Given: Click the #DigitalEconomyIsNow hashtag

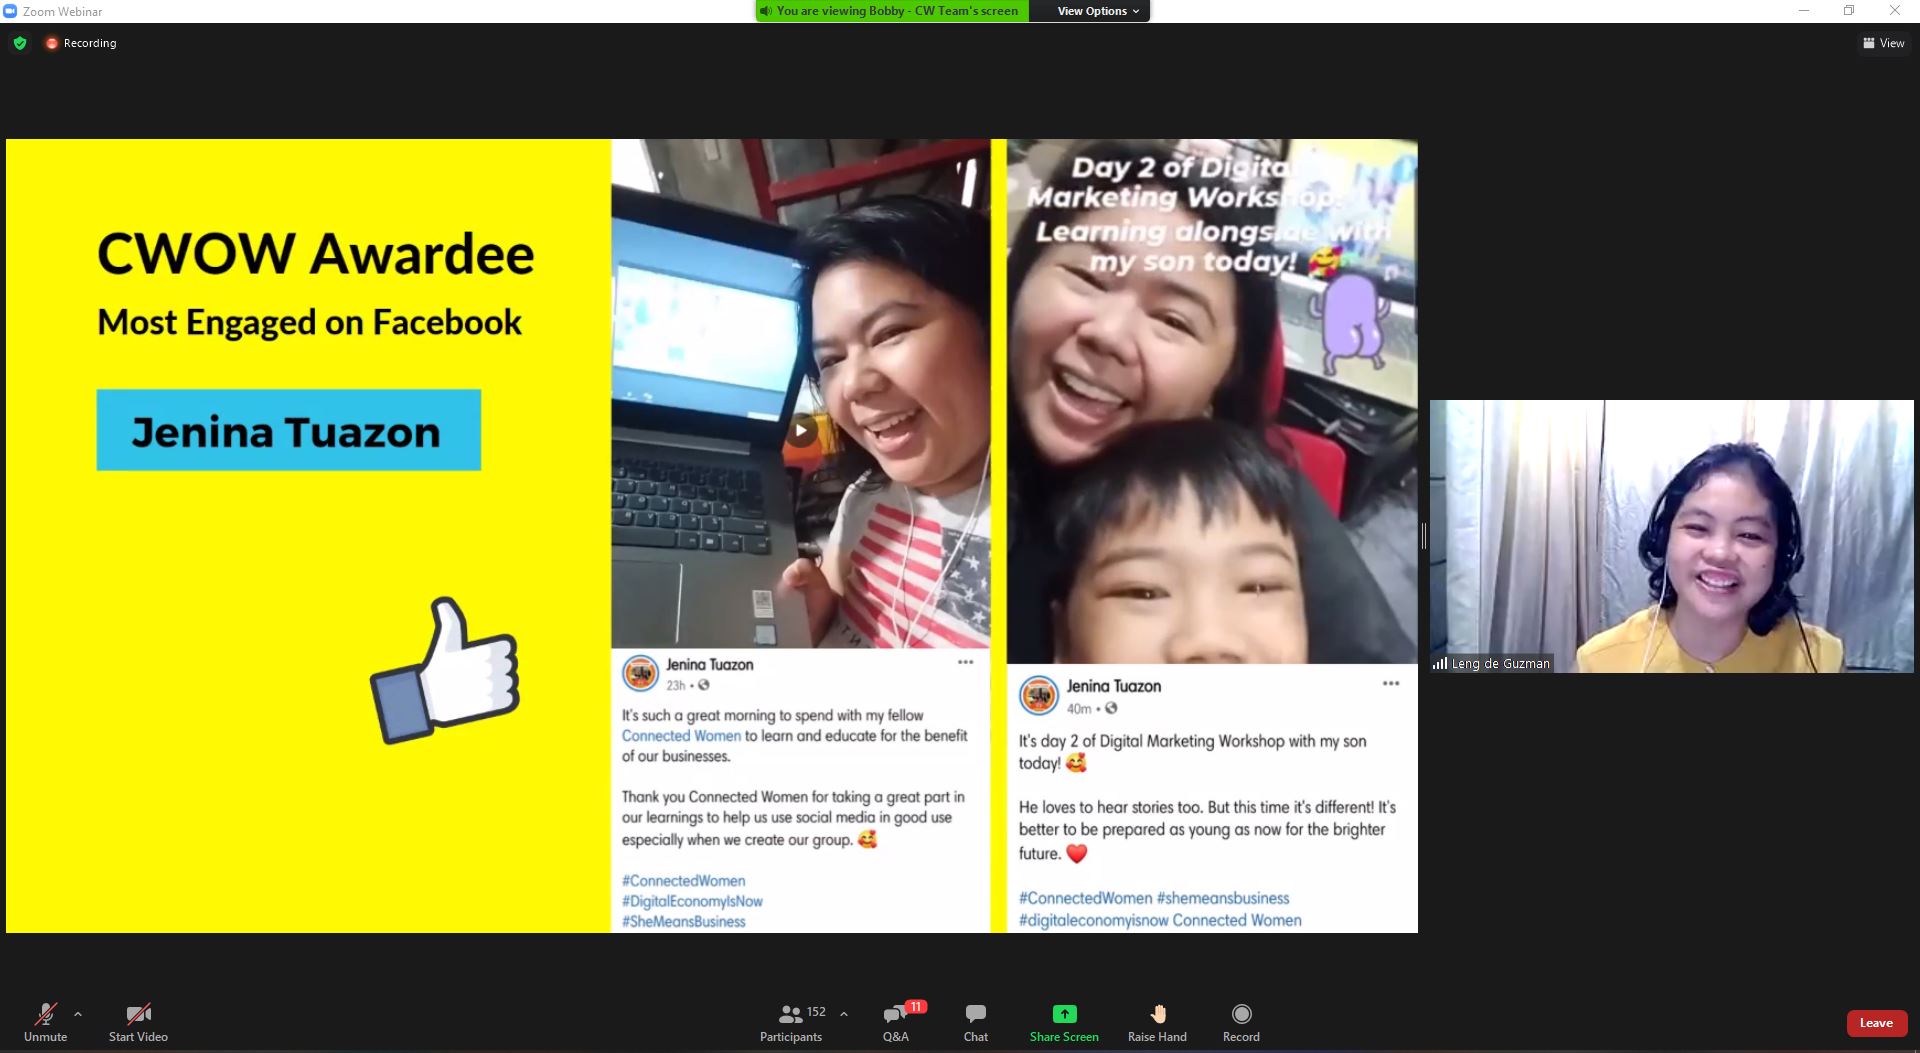Looking at the screenshot, I should 692,901.
